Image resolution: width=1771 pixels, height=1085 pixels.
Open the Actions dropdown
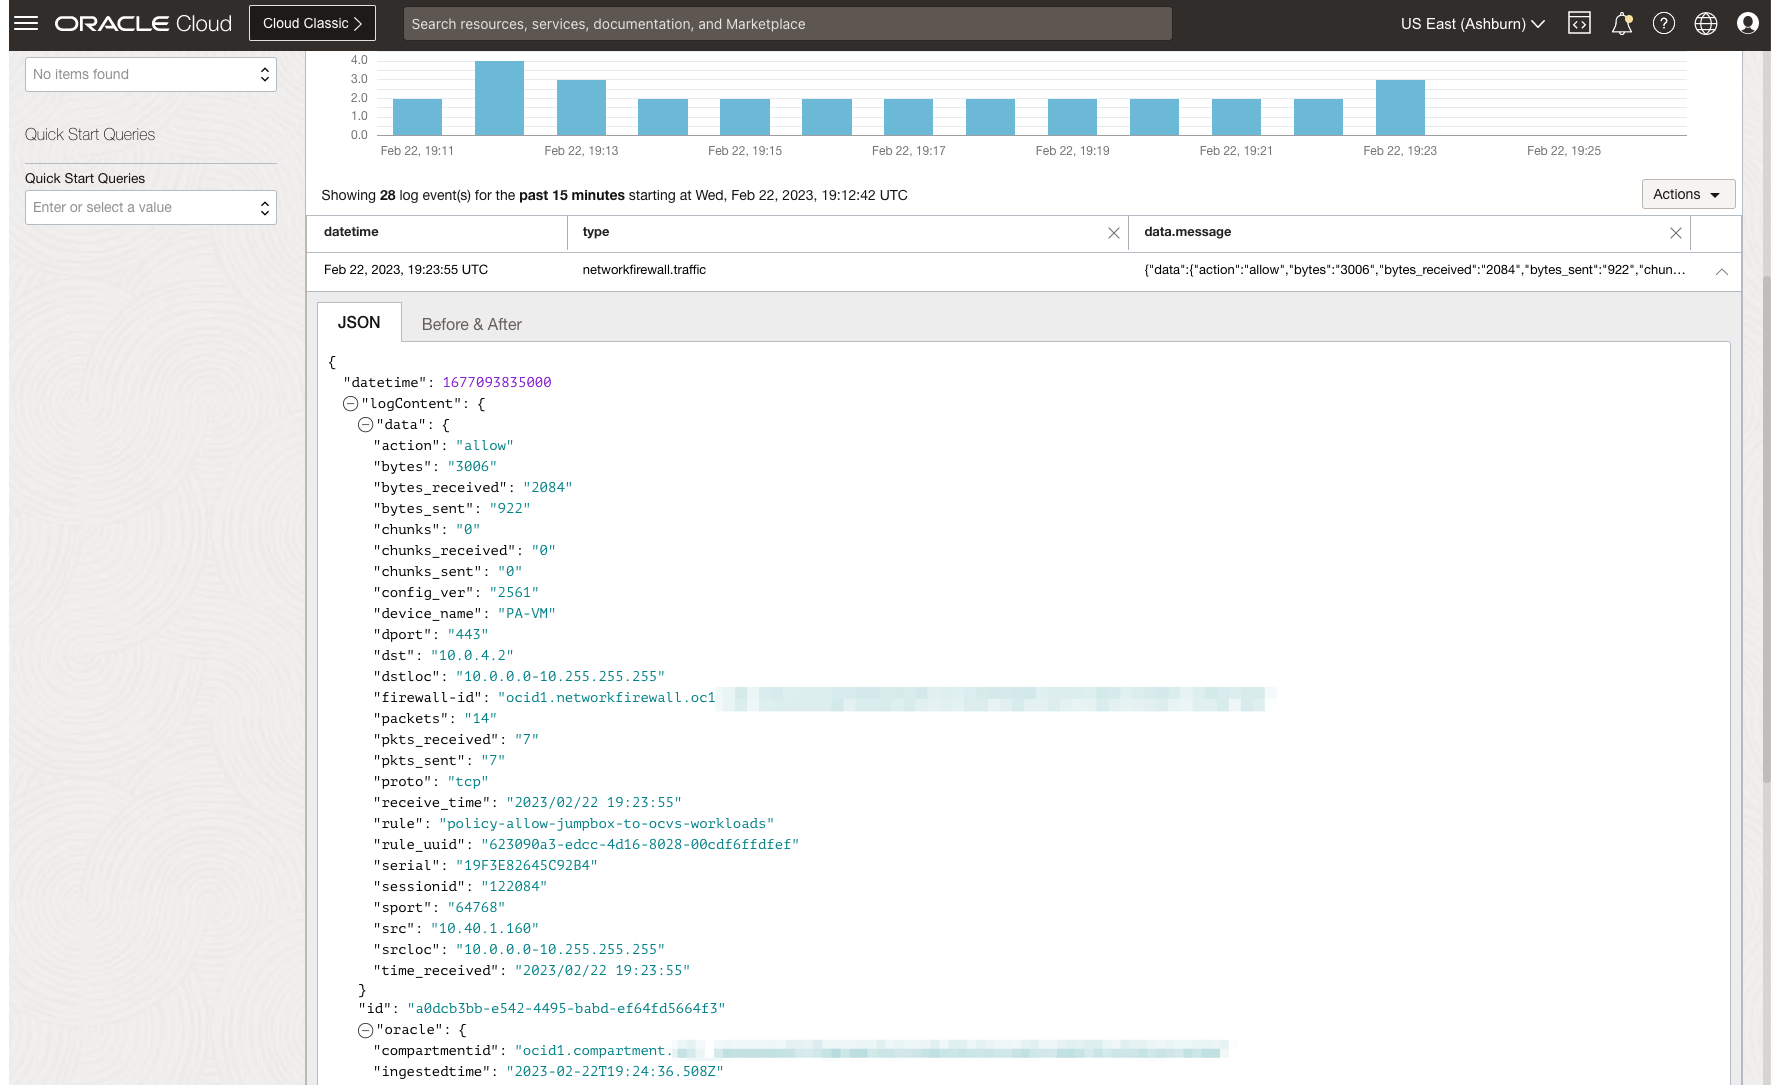1688,194
